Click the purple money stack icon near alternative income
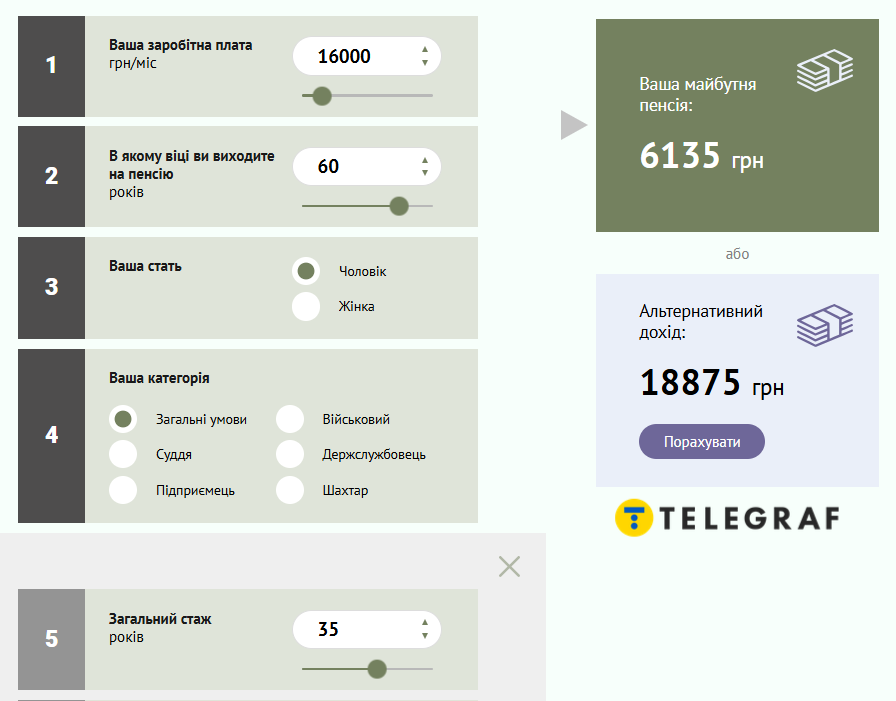The width and height of the screenshot is (896, 701). (825, 325)
